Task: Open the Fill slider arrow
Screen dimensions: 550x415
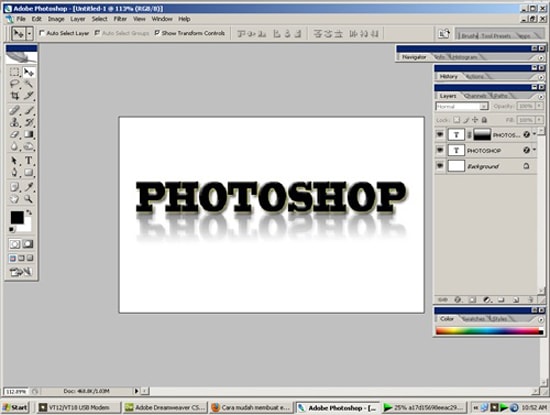Action: (x=539, y=120)
